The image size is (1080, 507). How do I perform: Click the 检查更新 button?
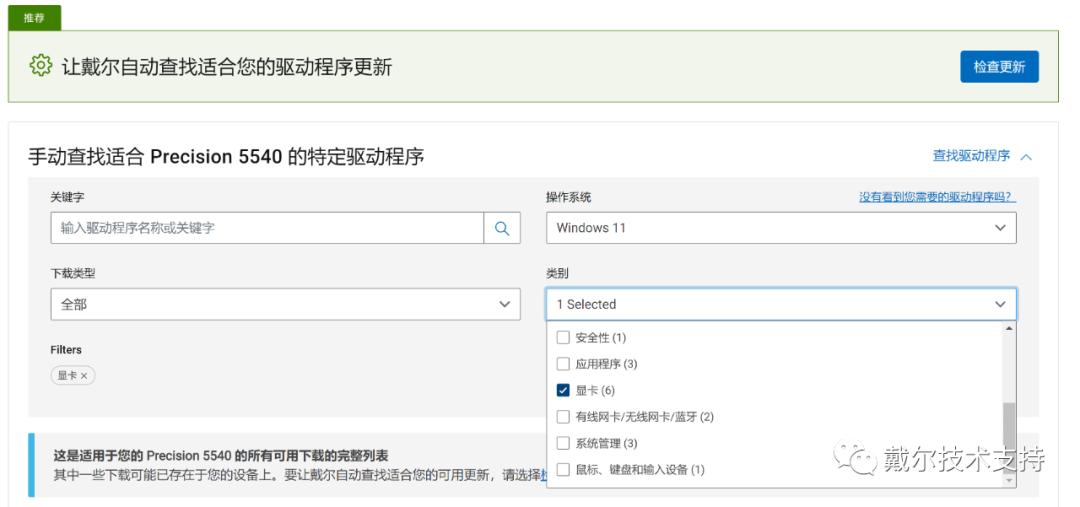click(x=999, y=67)
